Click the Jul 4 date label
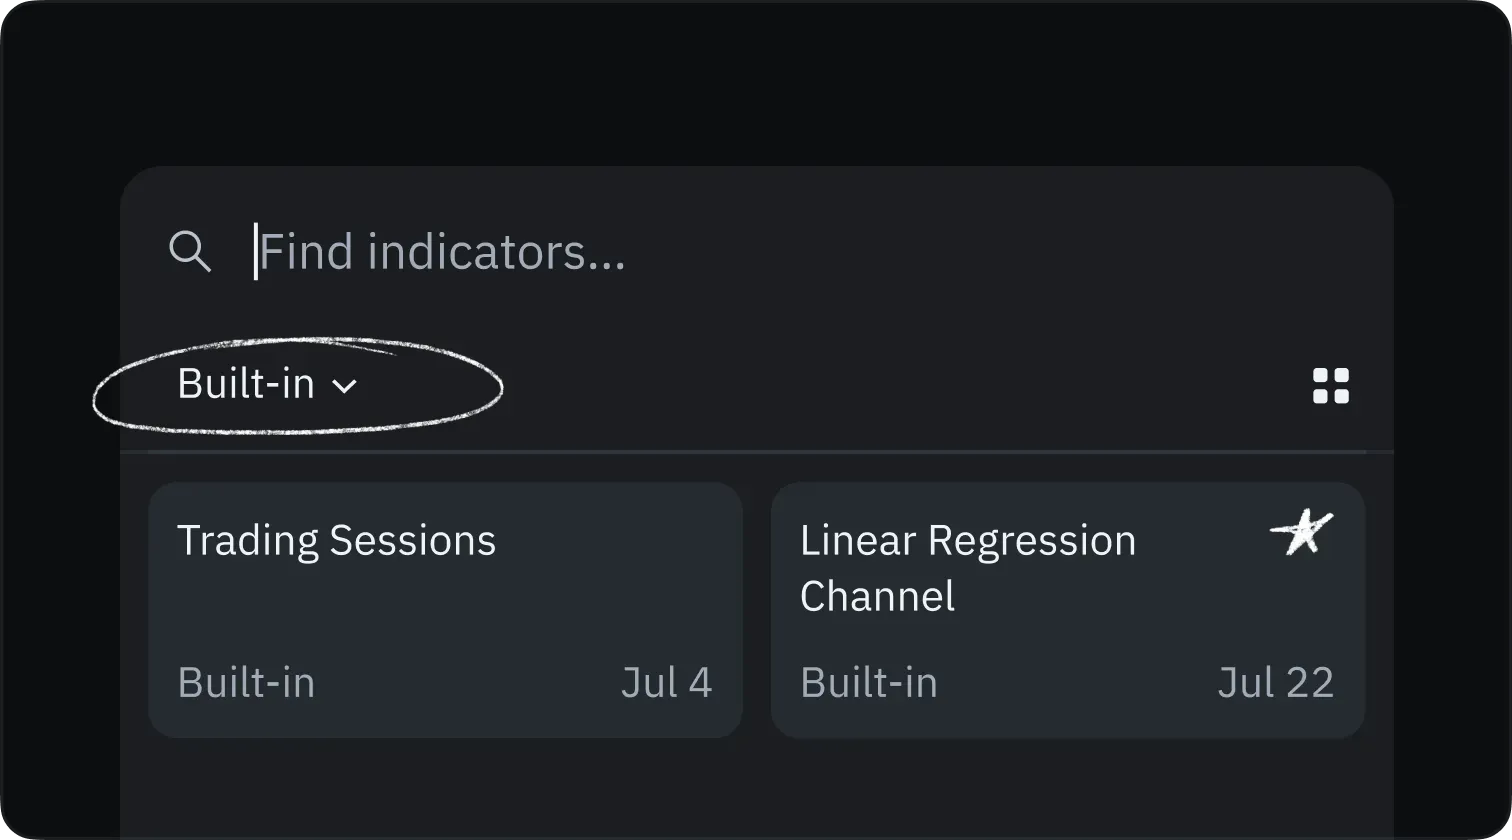1512x840 pixels. point(666,683)
